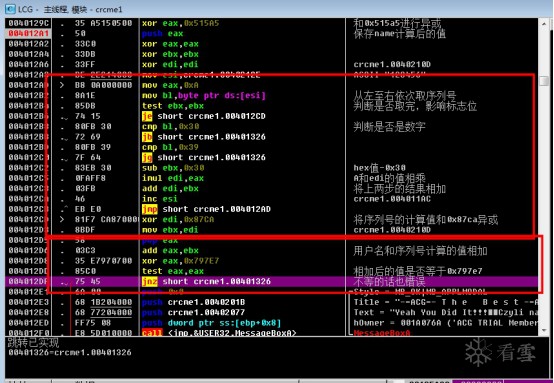Select 'push crcme1.0040201B' instruction

pyautogui.click(x=194, y=302)
